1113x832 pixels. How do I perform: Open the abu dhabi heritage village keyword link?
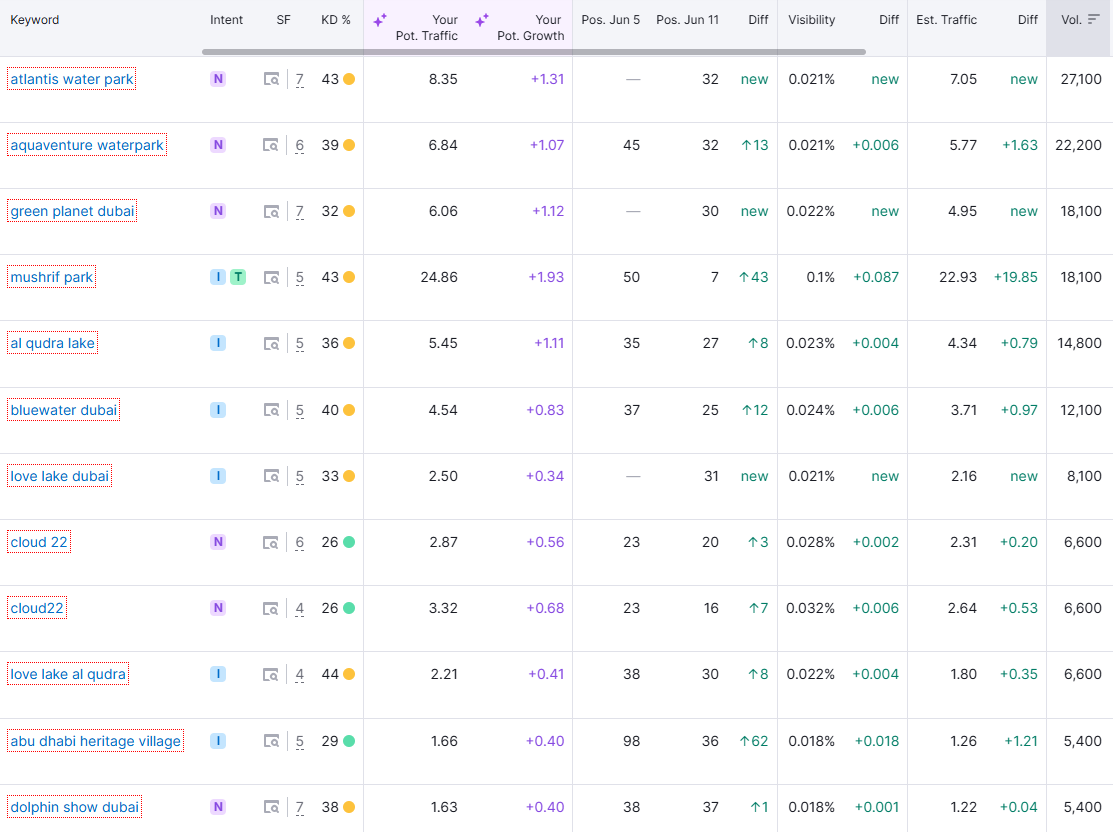(x=96, y=740)
